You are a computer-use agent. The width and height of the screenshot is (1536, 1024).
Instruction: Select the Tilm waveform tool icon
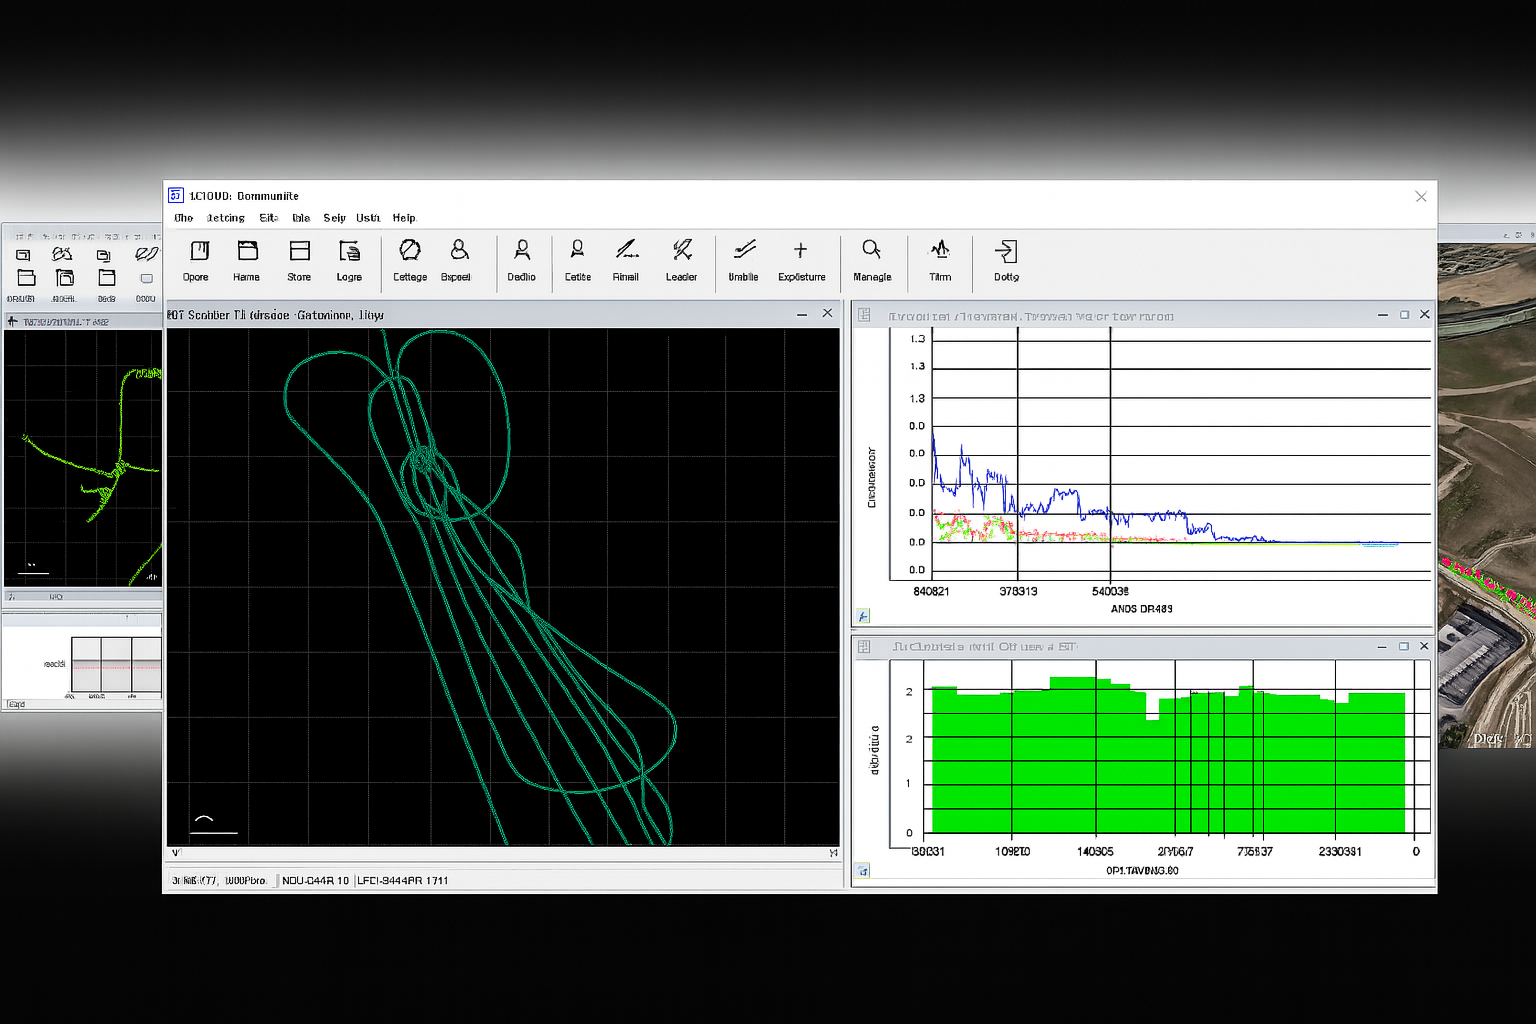coord(940,260)
